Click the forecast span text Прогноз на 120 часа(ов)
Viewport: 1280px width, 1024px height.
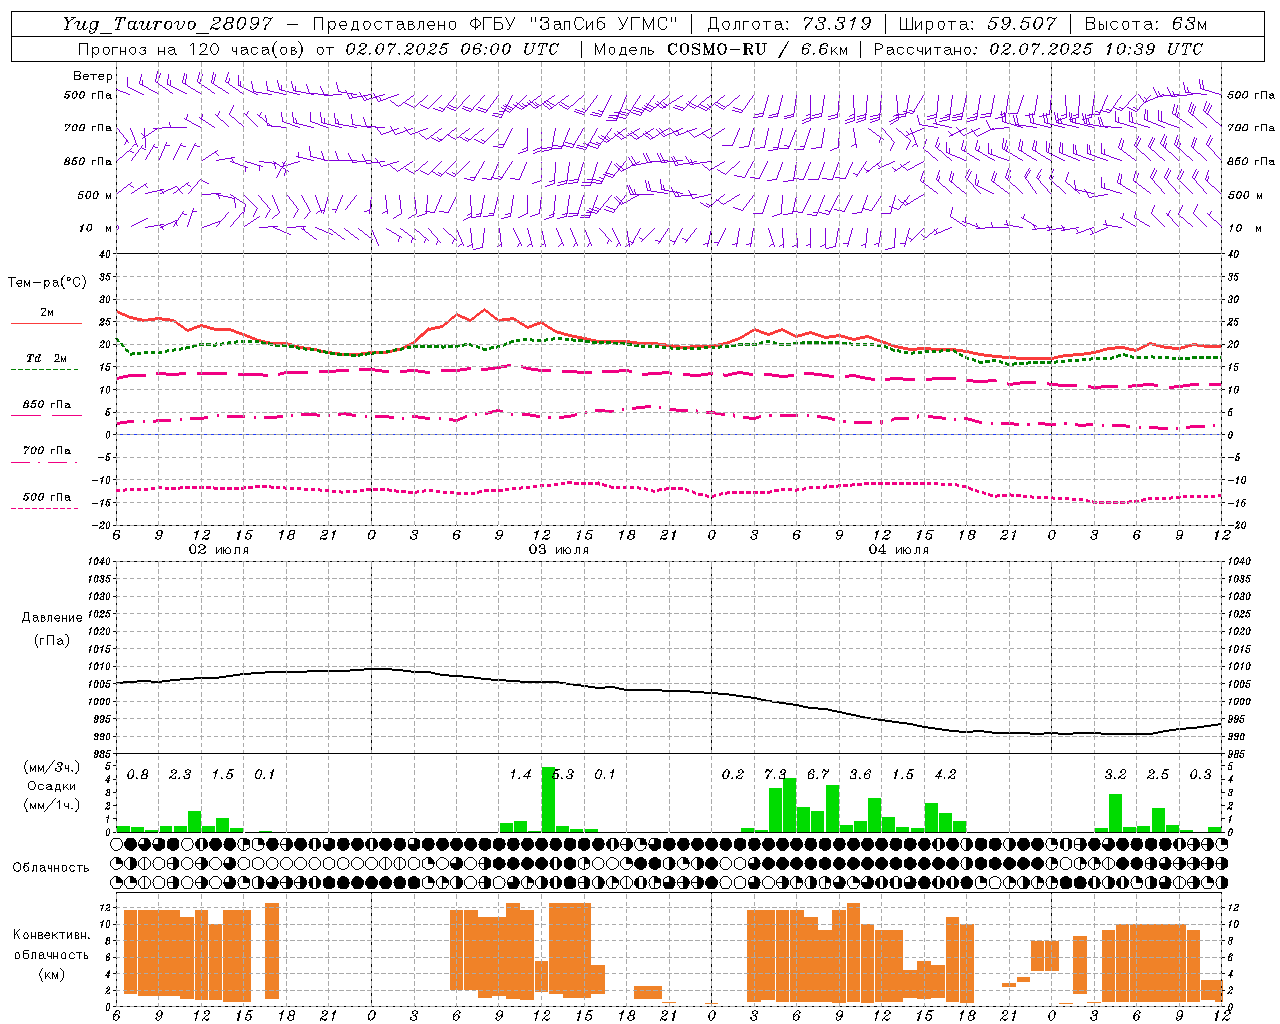coord(192,49)
